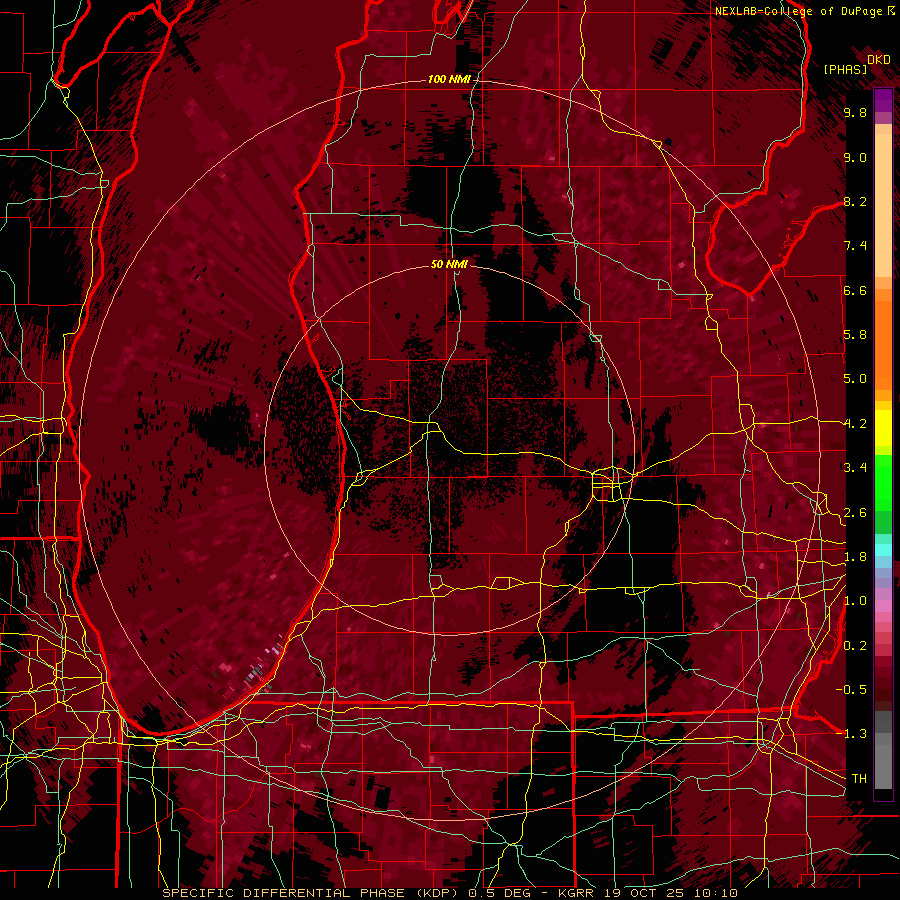The height and width of the screenshot is (900, 900).
Task: Click the 8.2 value on the color scale
Action: point(855,201)
